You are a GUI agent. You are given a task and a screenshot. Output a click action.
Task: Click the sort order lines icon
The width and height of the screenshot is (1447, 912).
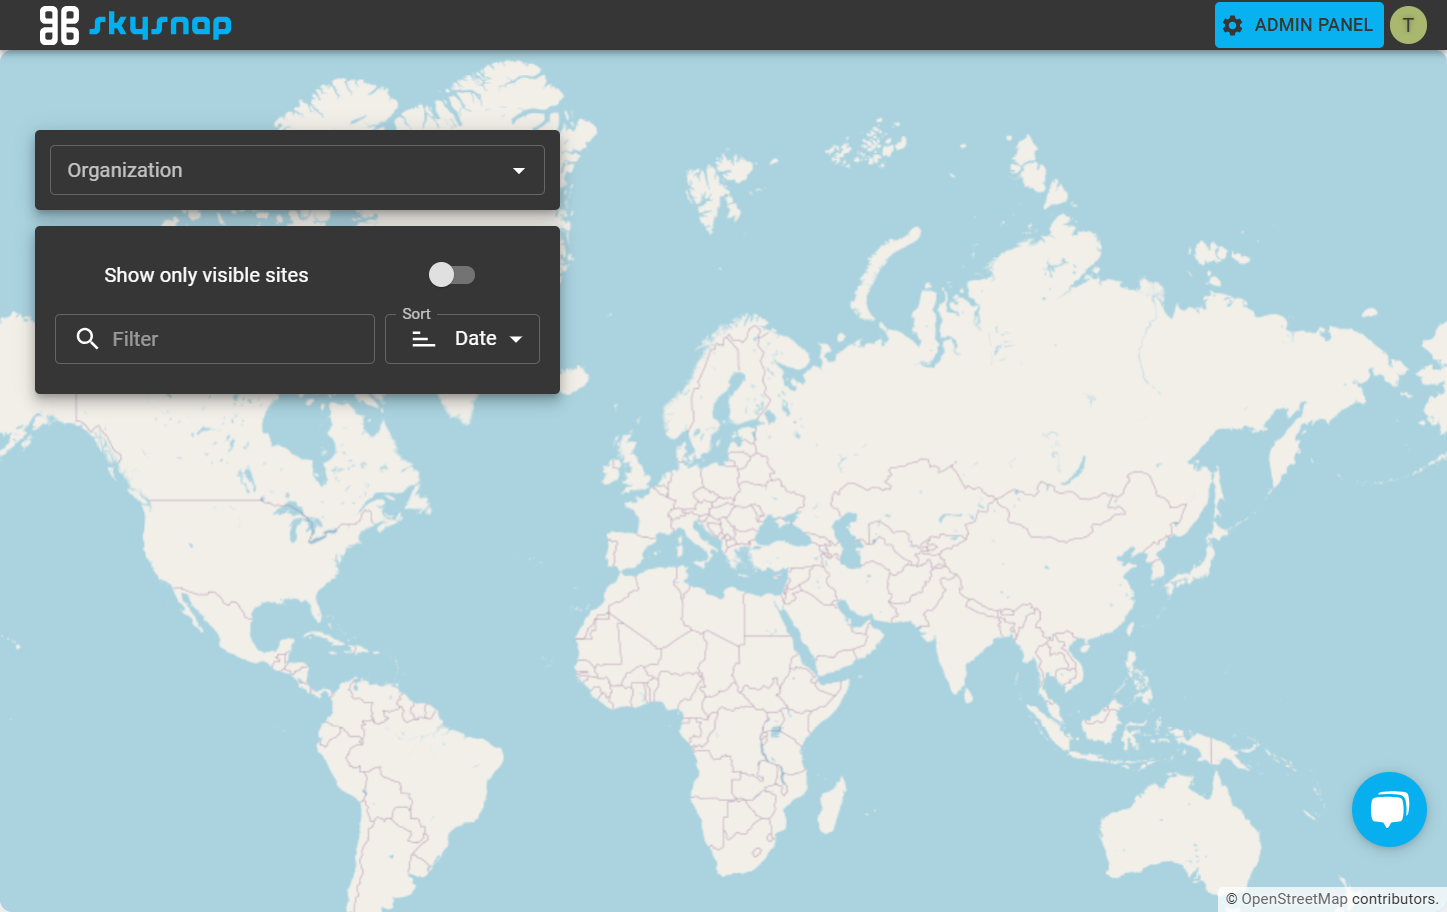[x=424, y=339]
